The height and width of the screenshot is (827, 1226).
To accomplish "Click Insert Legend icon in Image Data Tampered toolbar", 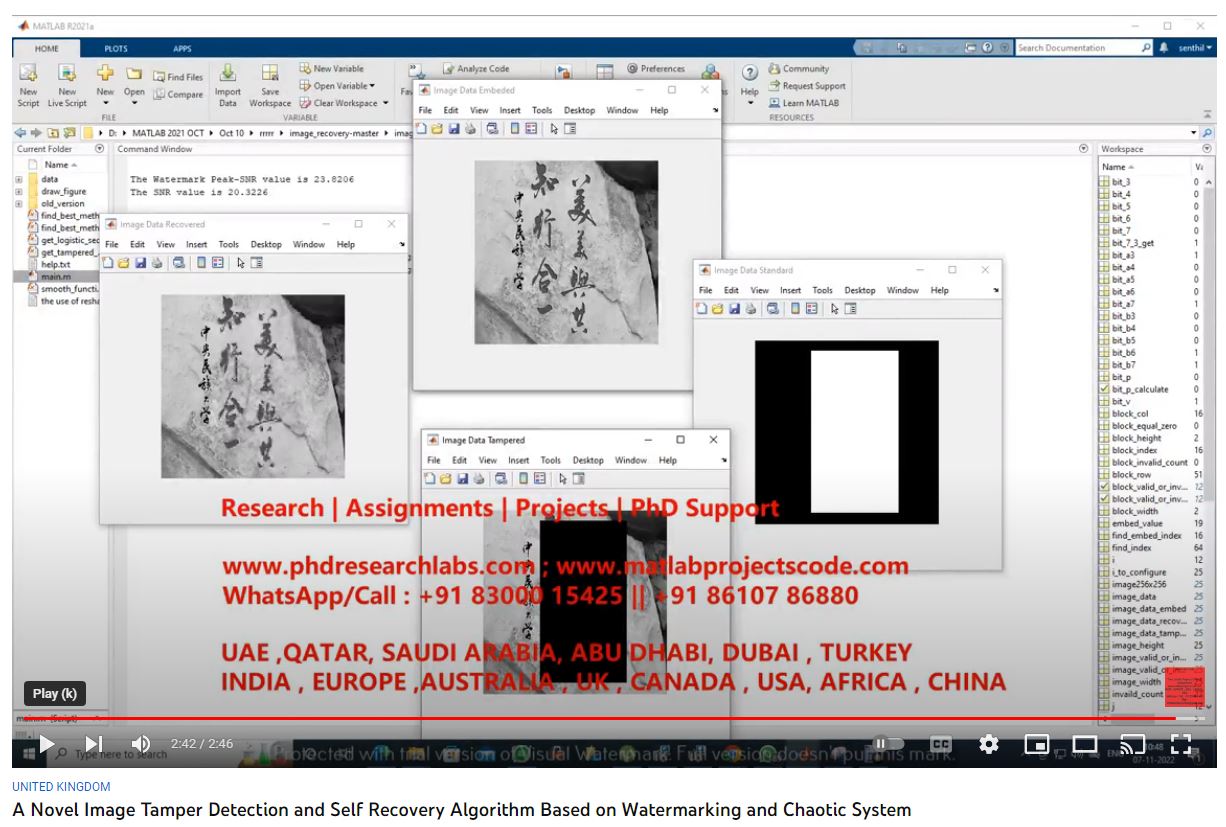I will point(539,478).
